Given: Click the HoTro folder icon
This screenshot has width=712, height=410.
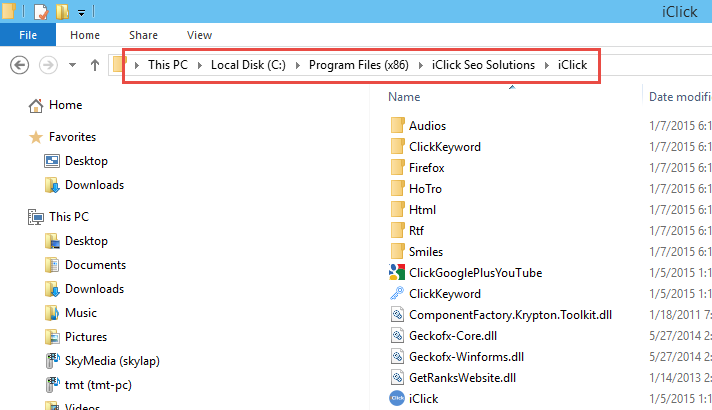Looking at the screenshot, I should (x=397, y=188).
